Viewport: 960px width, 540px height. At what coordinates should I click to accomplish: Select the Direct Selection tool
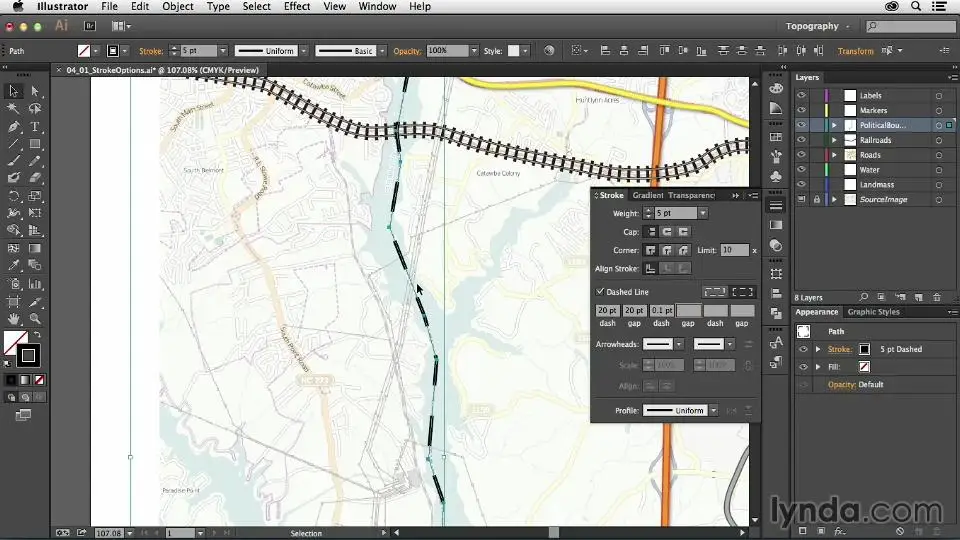pyautogui.click(x=35, y=92)
